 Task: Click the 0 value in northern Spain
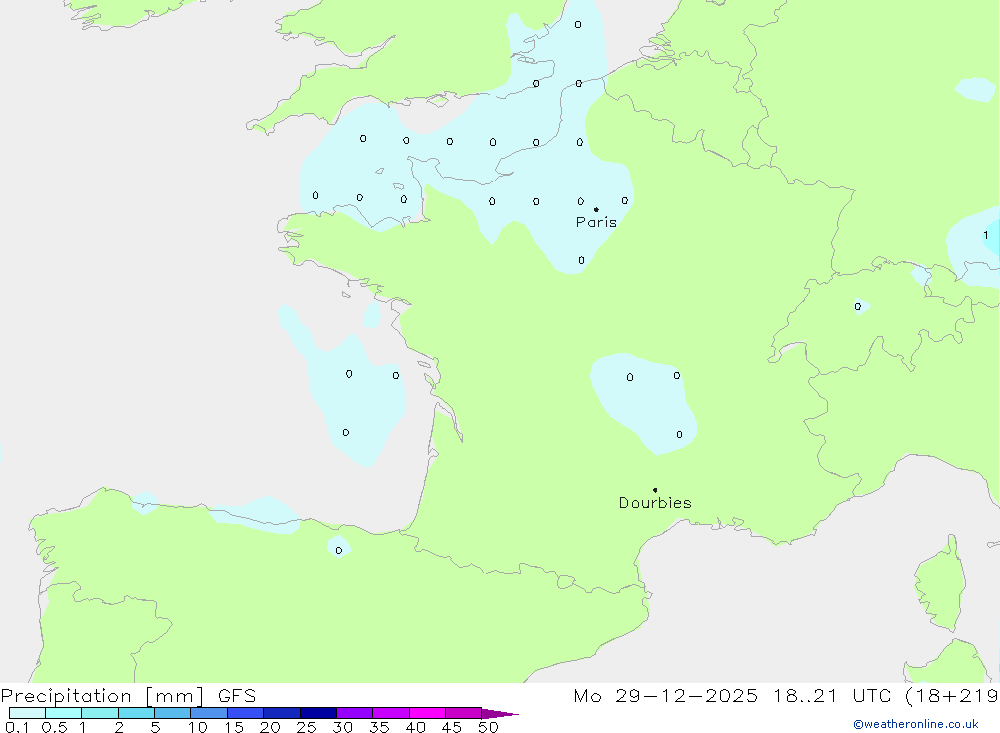[339, 551]
